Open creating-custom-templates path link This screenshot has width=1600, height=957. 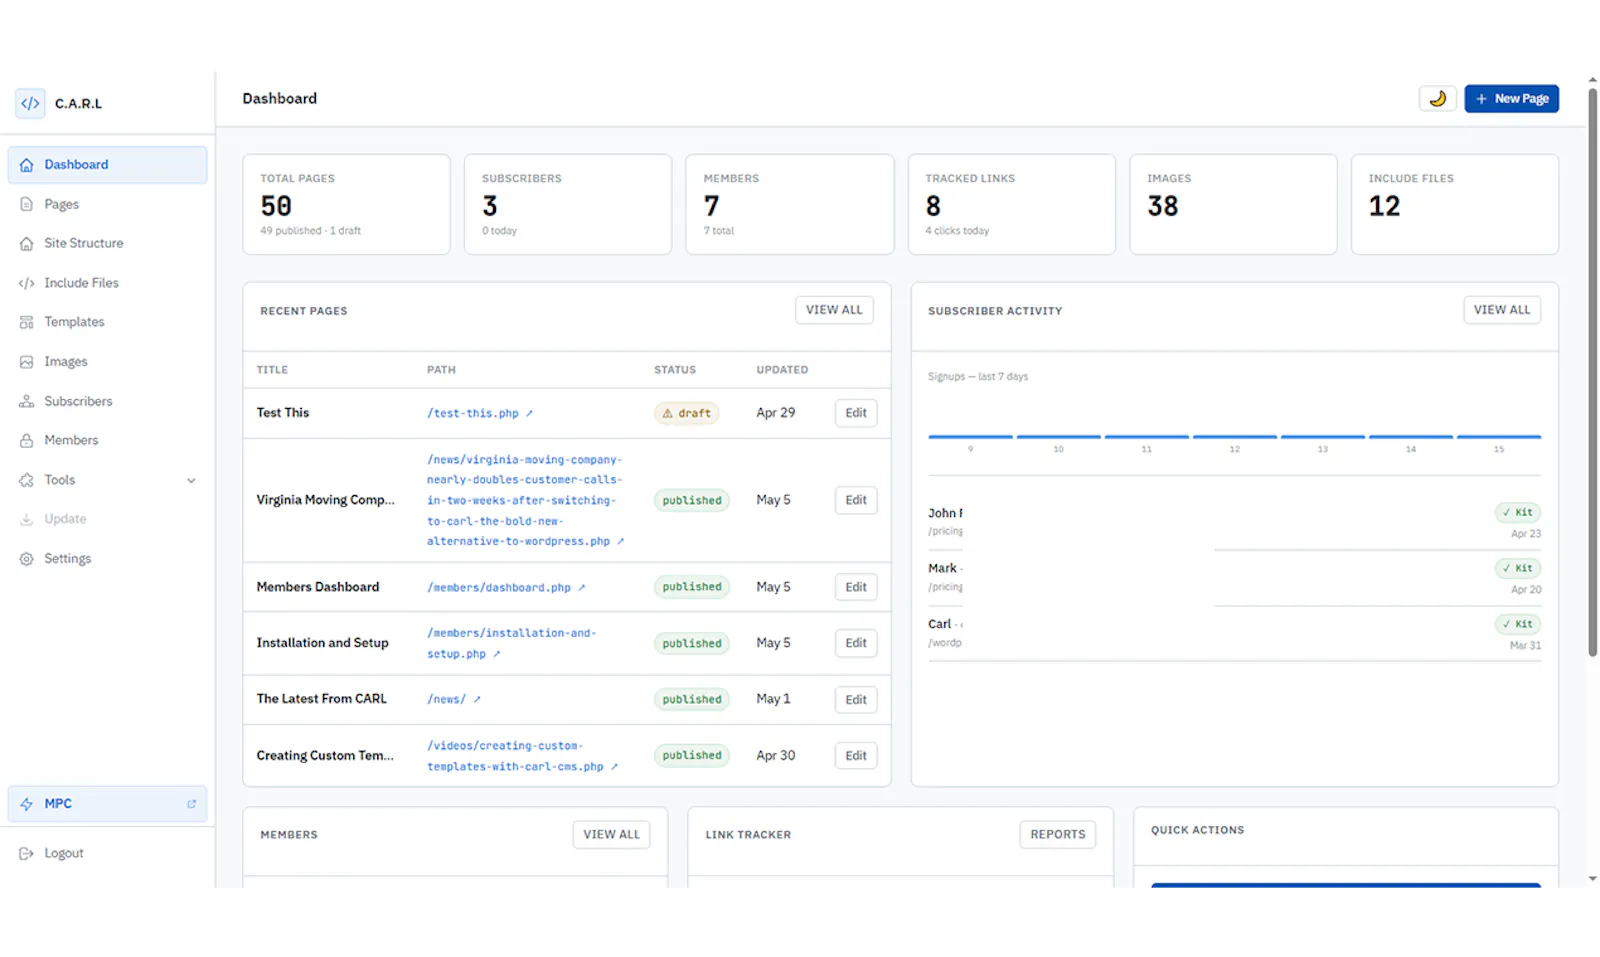tap(522, 756)
